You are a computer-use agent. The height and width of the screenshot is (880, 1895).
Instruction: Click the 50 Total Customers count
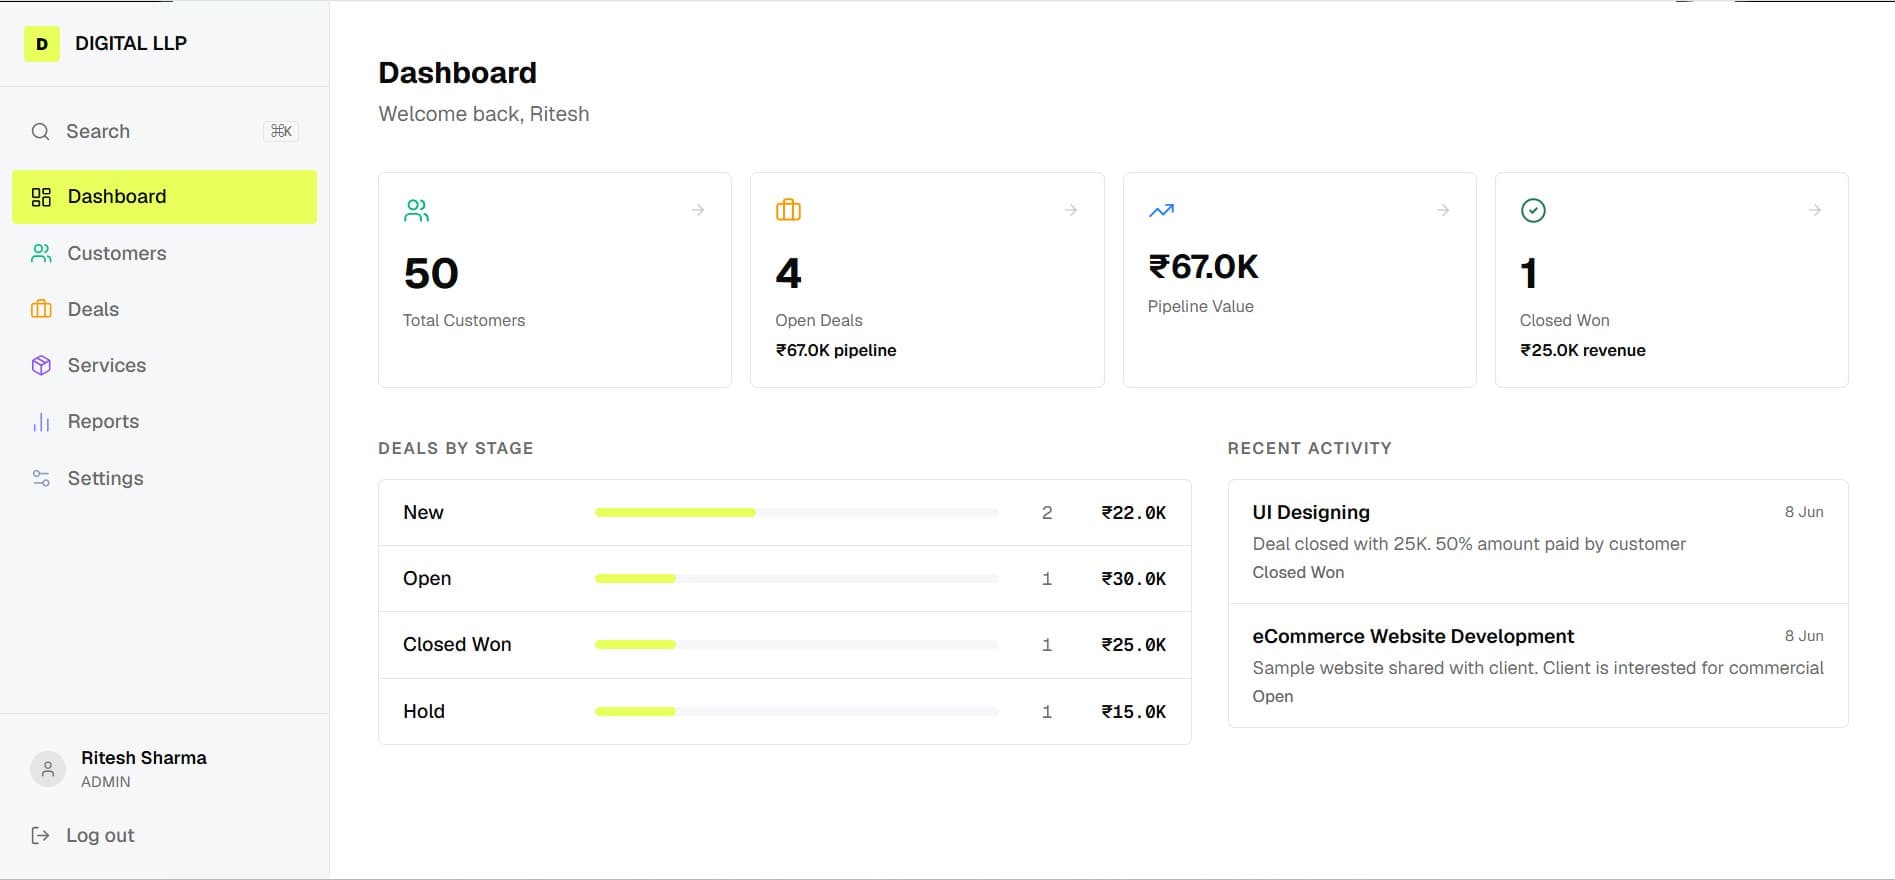click(431, 274)
